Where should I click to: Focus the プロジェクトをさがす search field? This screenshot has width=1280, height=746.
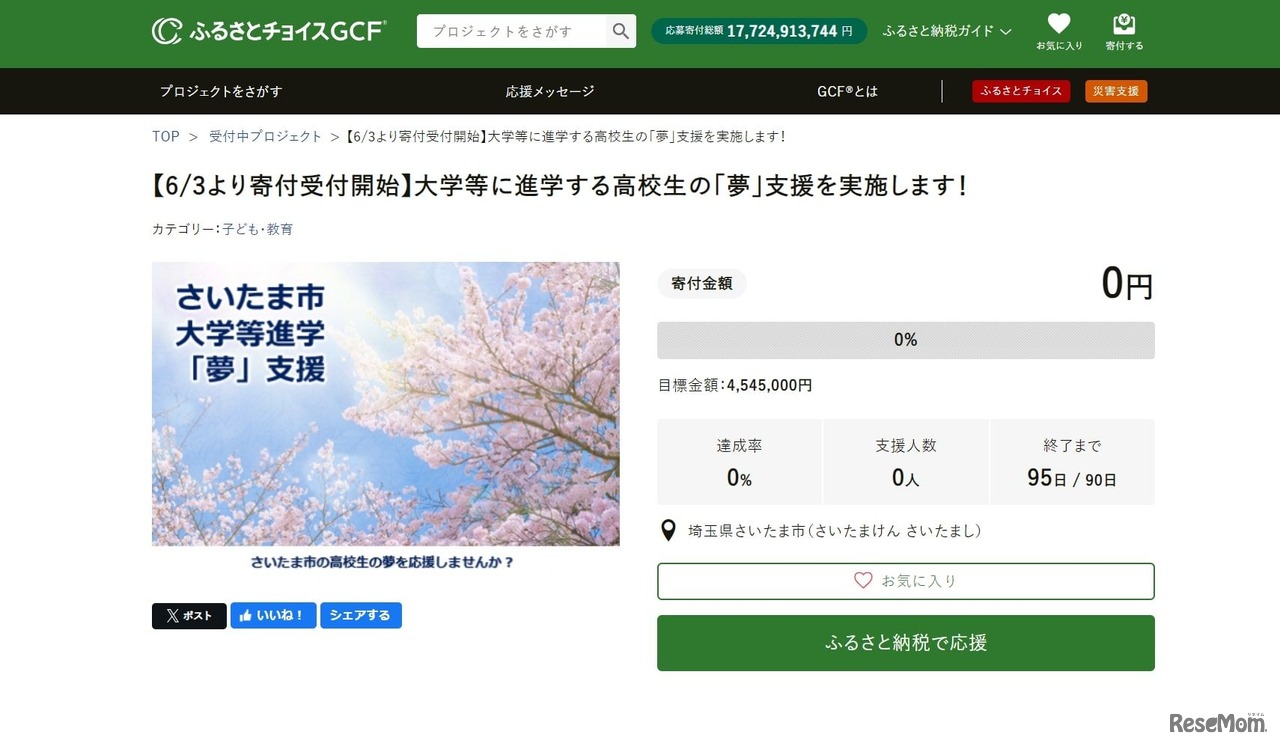point(512,31)
